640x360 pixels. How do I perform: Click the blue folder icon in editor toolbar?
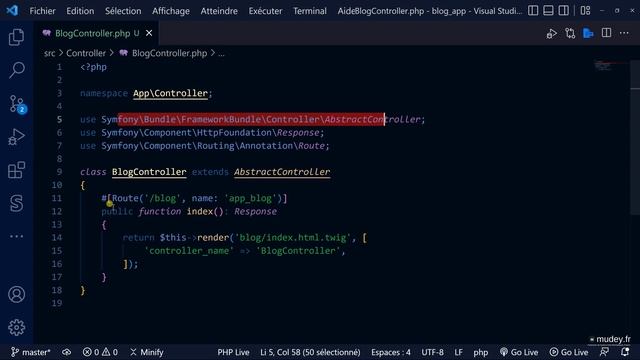click(x=588, y=33)
